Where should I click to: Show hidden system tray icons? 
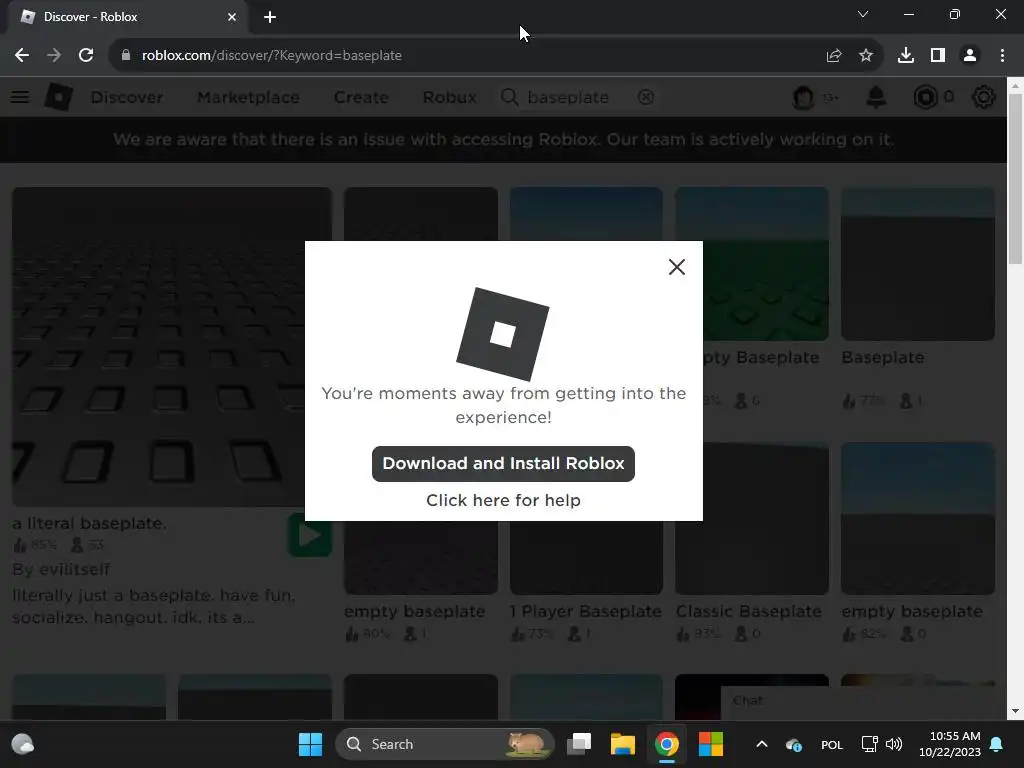click(x=761, y=744)
